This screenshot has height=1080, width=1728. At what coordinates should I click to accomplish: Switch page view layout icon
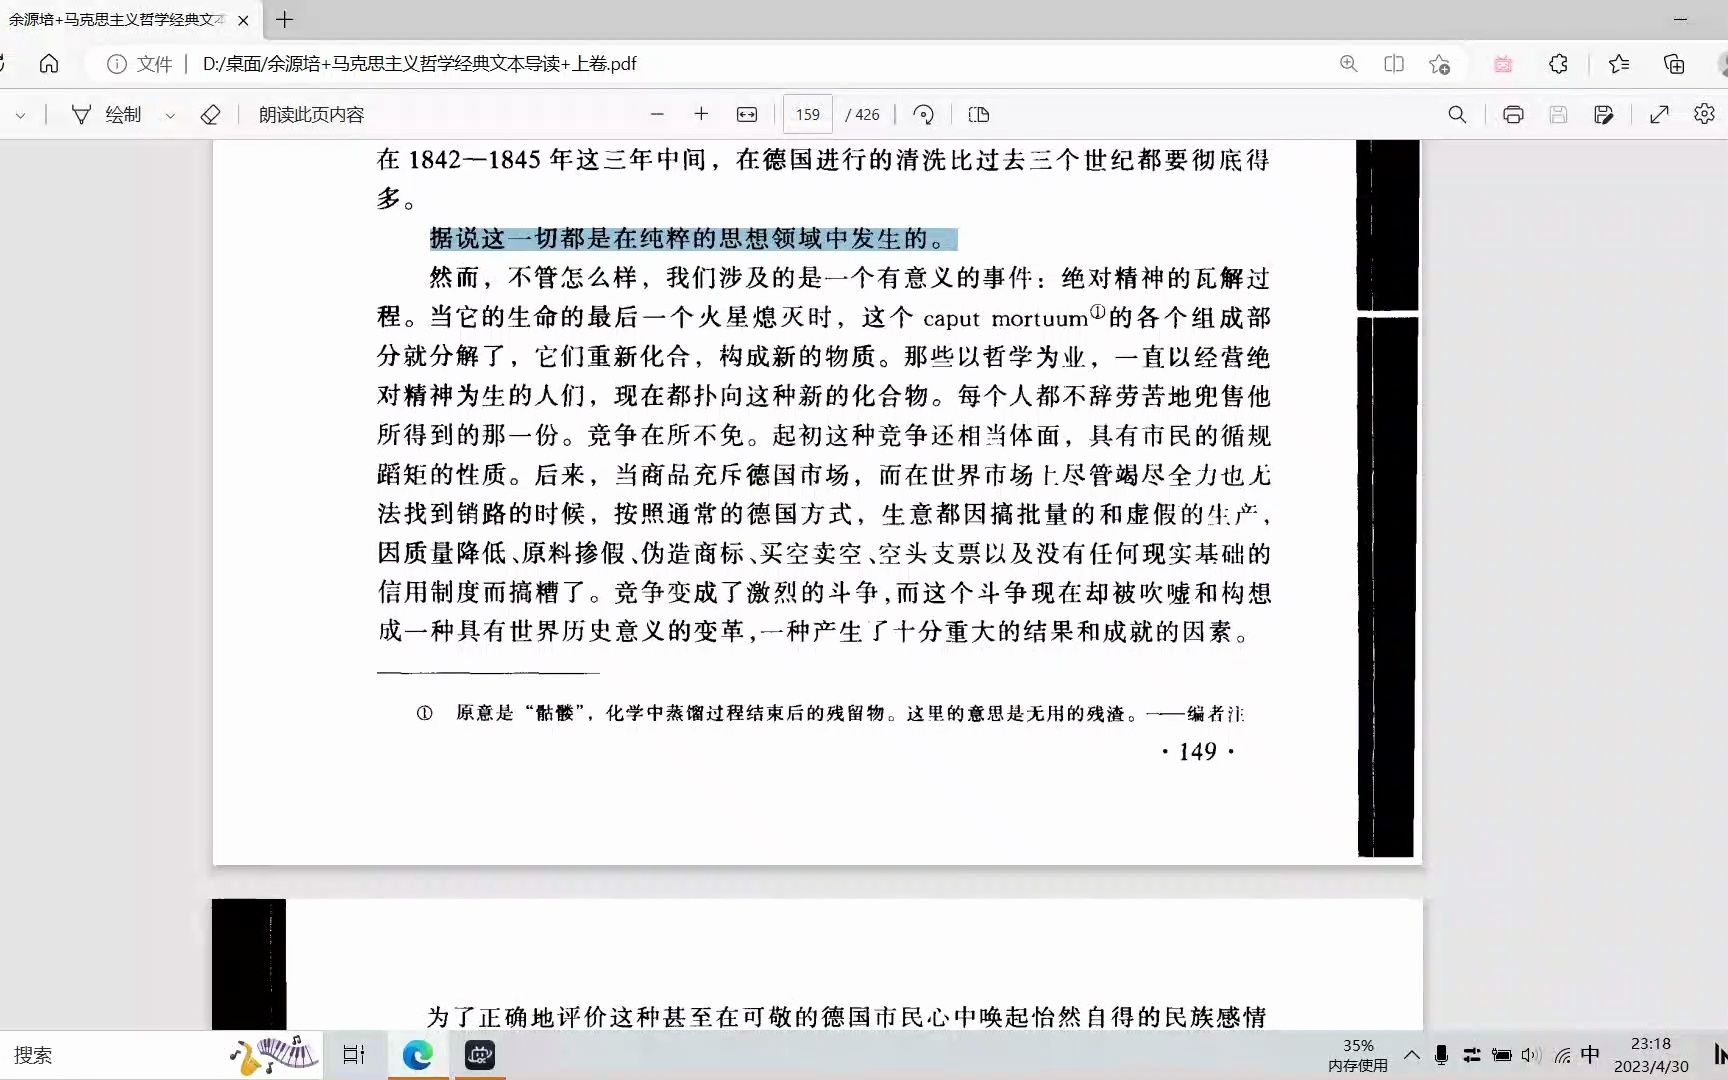coord(979,115)
